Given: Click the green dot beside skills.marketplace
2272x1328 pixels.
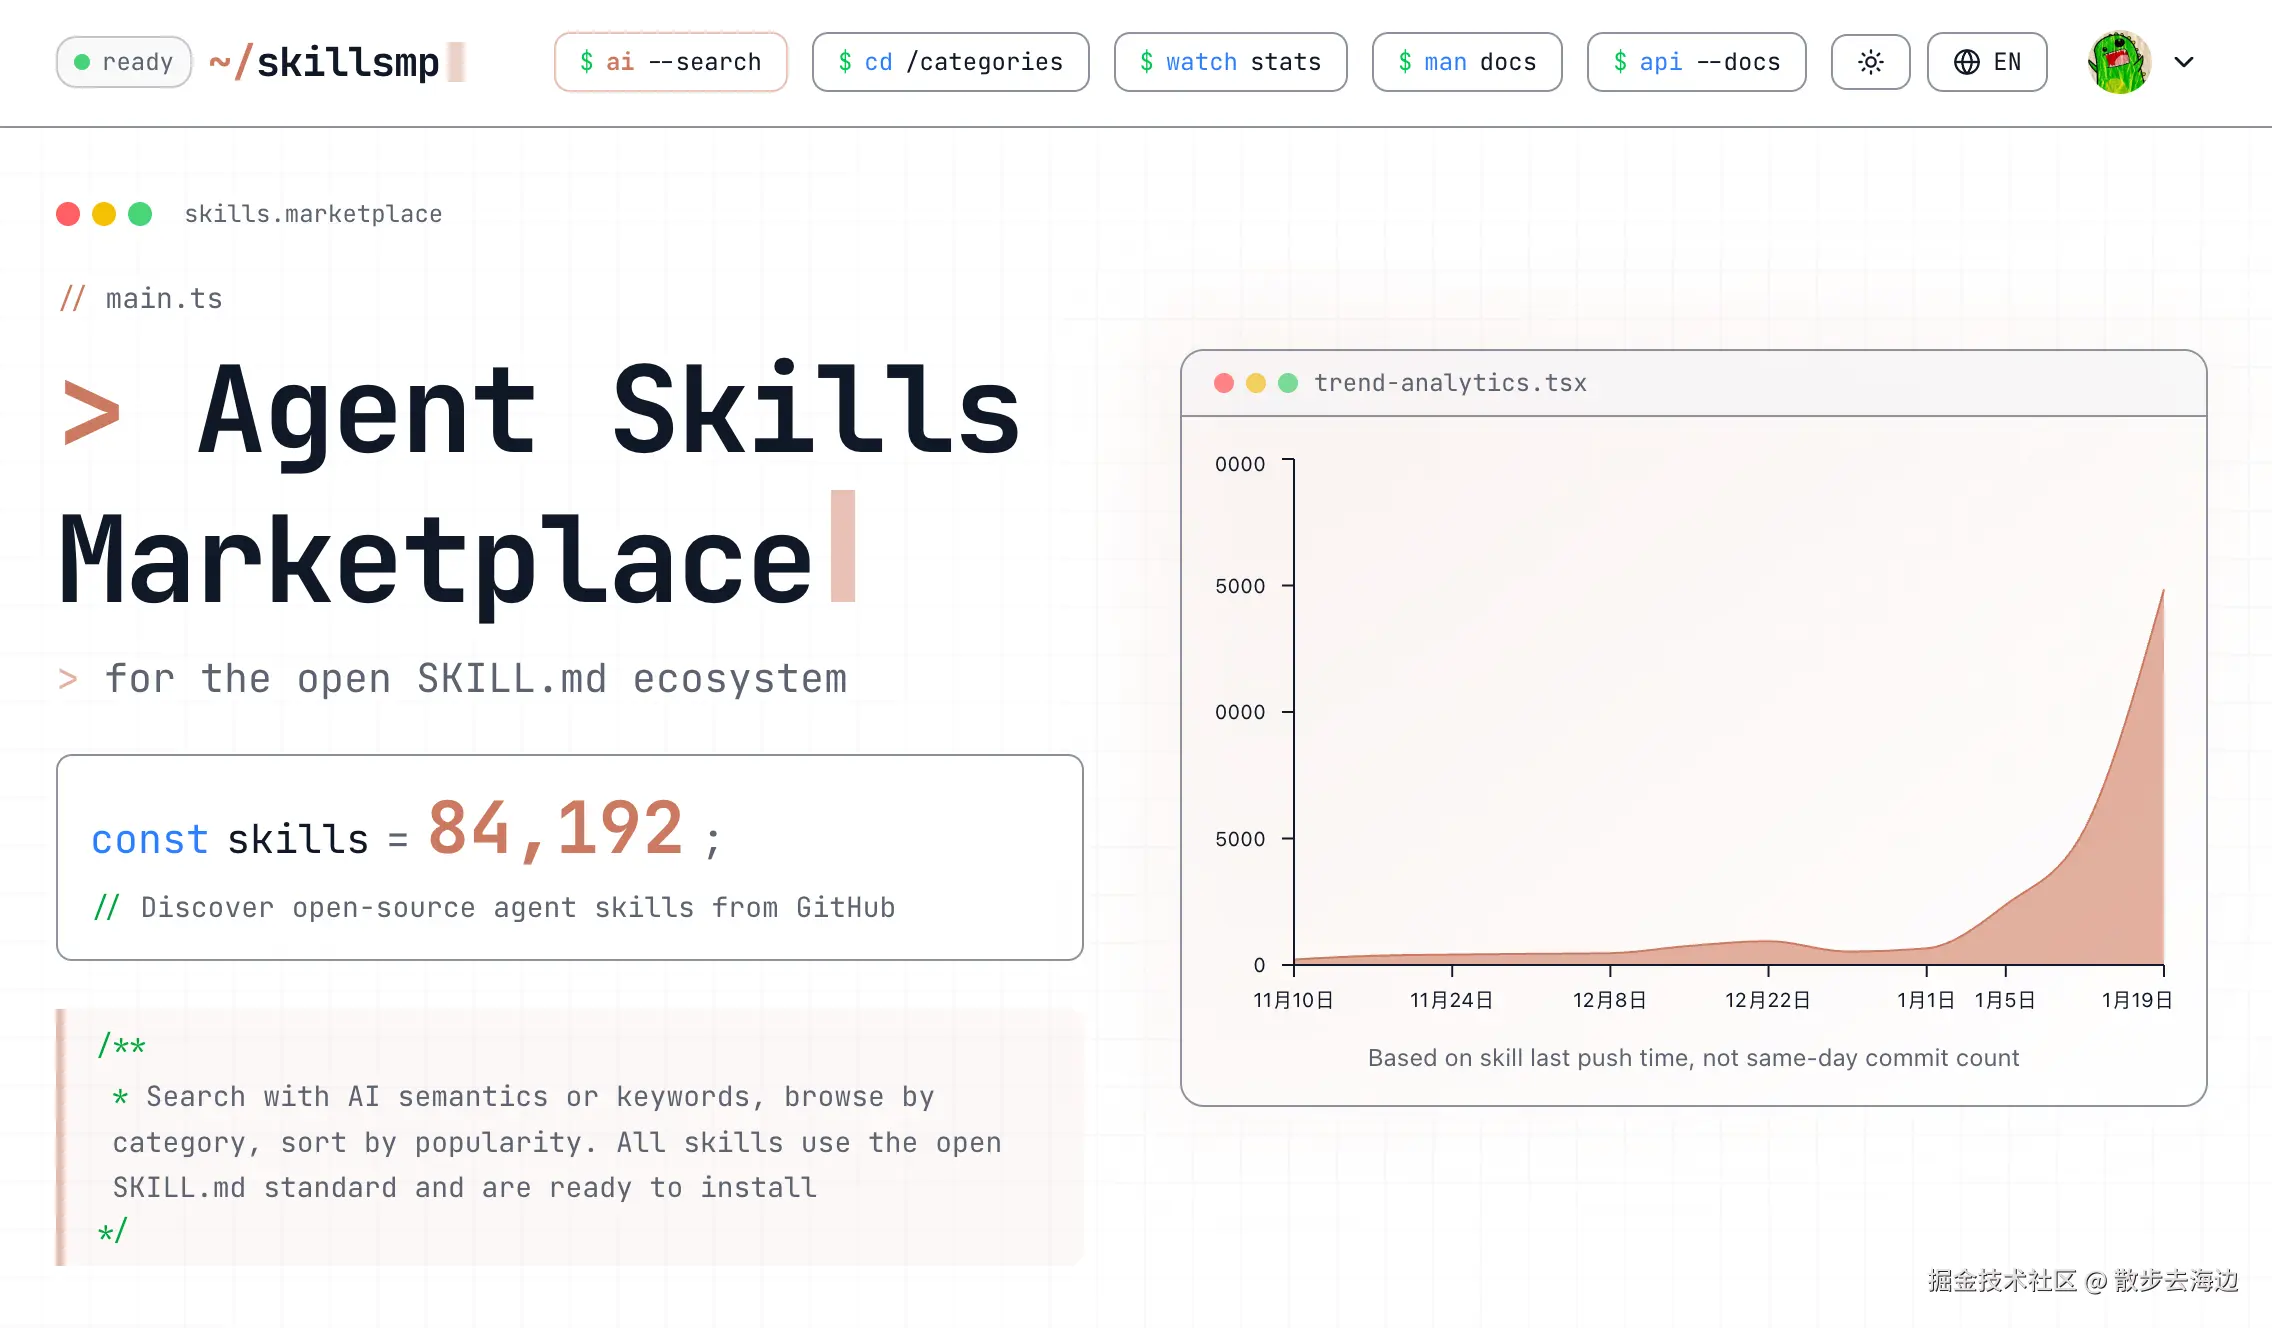Looking at the screenshot, I should [x=140, y=214].
